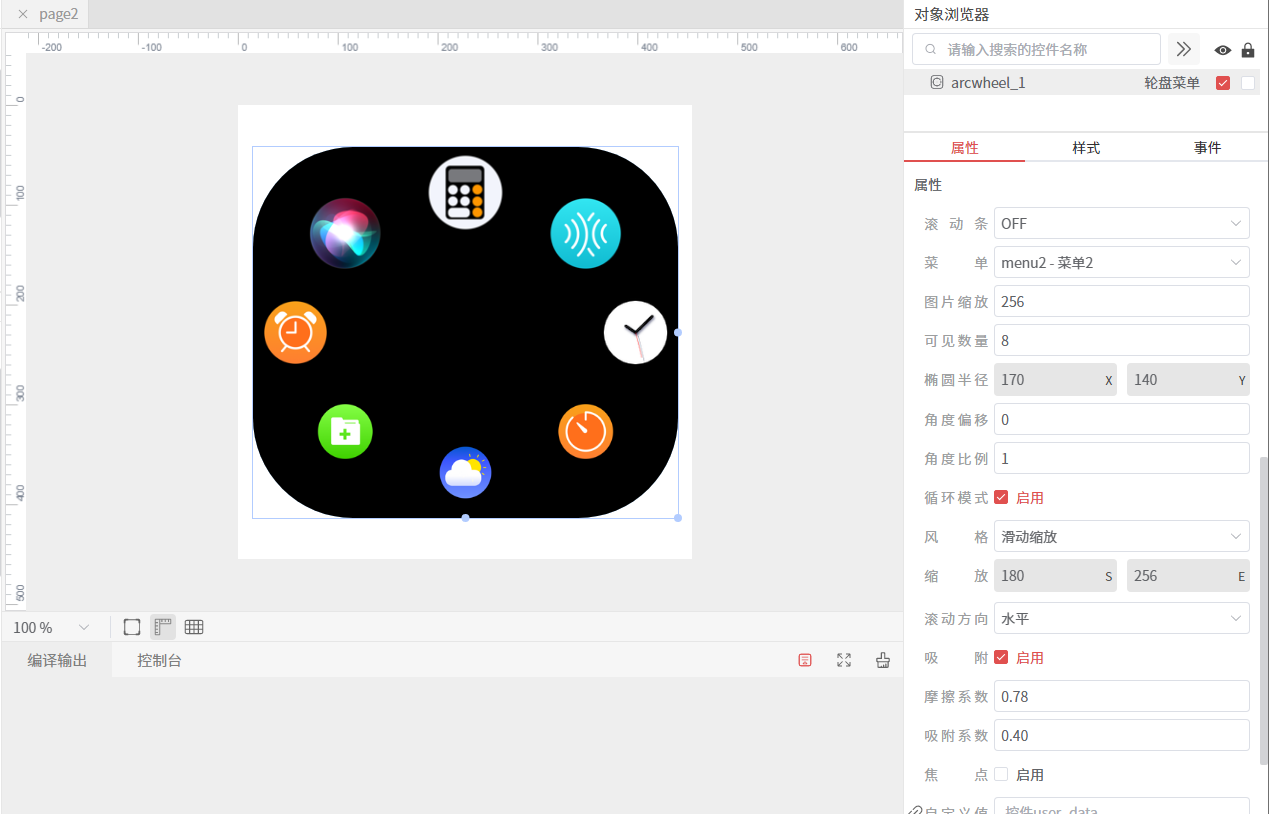The height and width of the screenshot is (814, 1269).
Task: Click the orange timer icon
Action: [x=585, y=432]
